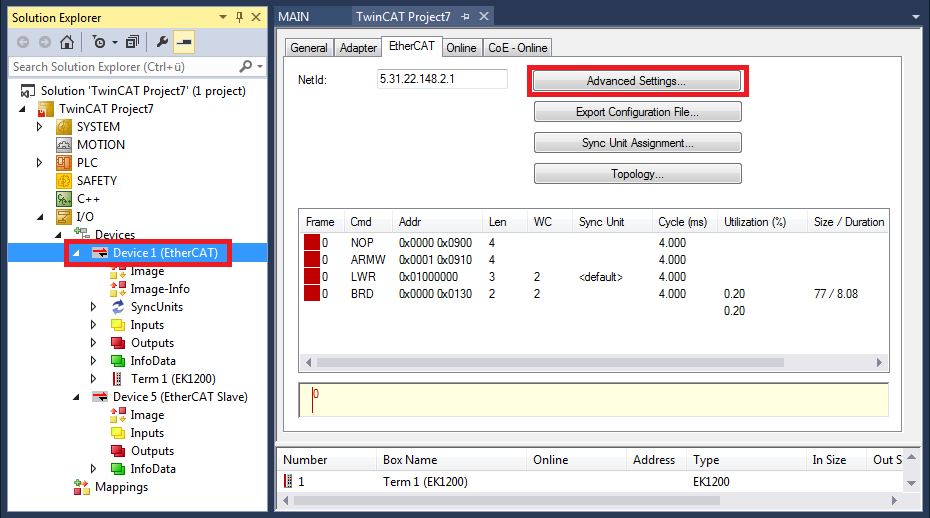Click the I/O node icon
The width and height of the screenshot is (930, 518).
[x=63, y=217]
